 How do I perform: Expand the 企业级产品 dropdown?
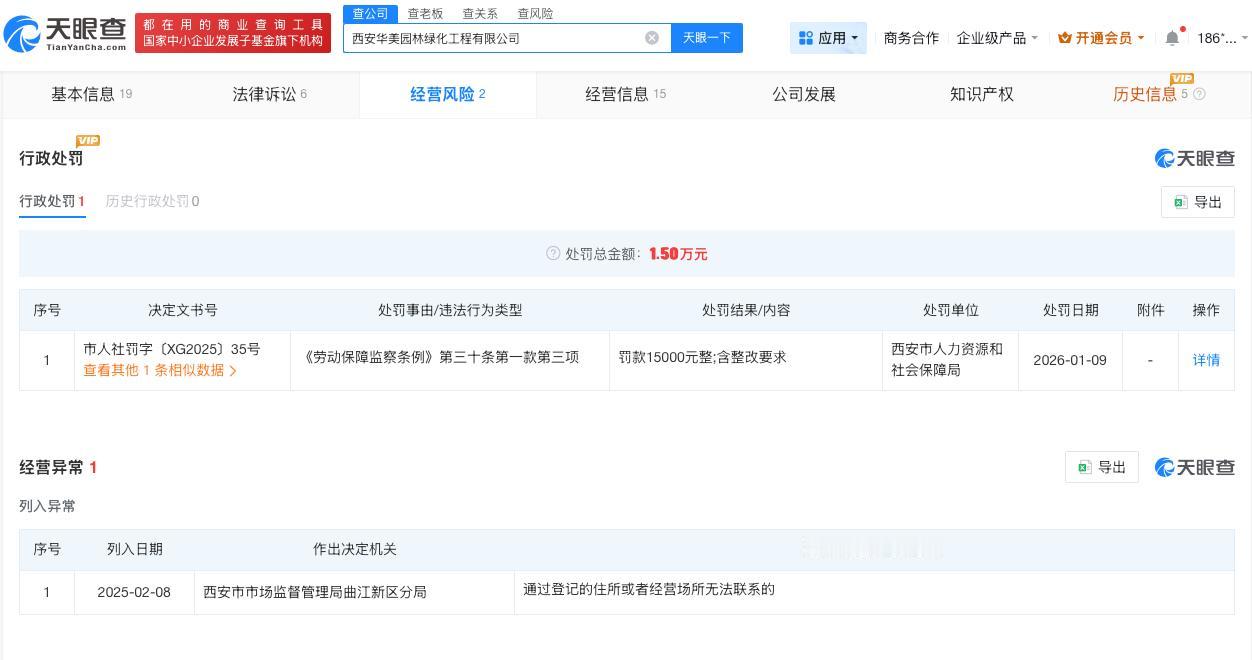coord(997,38)
